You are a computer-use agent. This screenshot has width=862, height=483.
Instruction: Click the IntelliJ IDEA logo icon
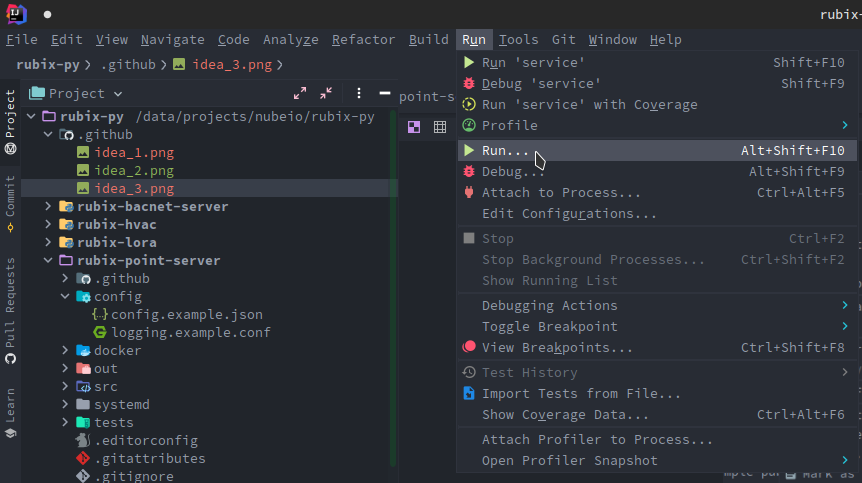click(x=16, y=14)
